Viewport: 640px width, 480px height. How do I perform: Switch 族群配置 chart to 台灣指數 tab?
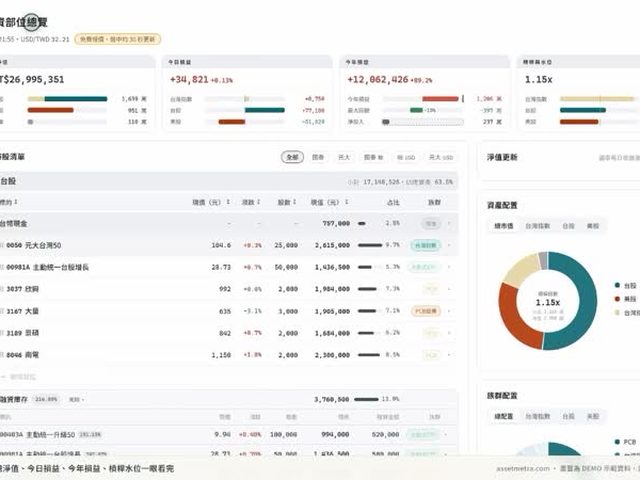[x=538, y=416]
